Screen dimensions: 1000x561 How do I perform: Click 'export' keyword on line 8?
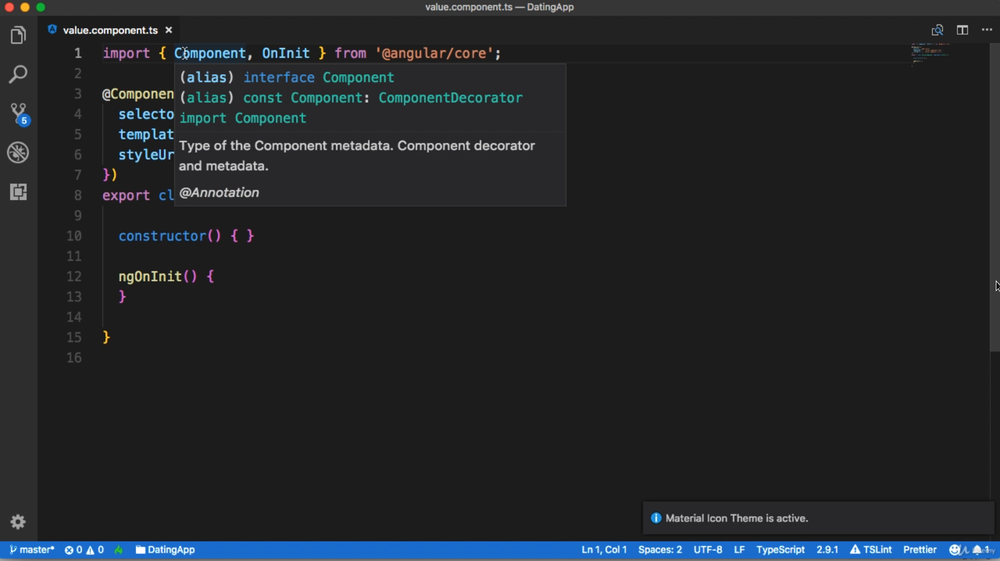(x=126, y=195)
